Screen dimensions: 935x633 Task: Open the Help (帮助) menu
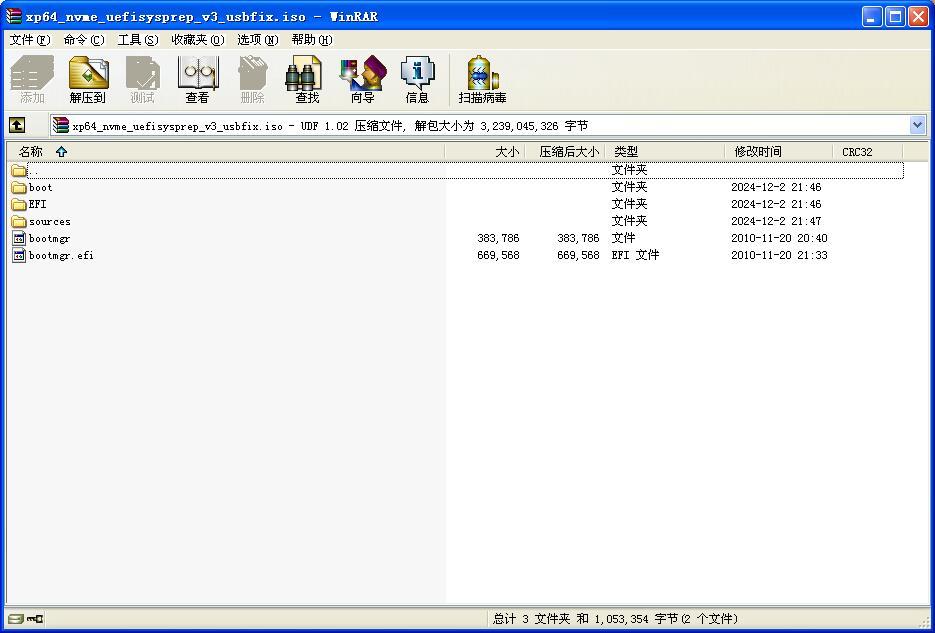(311, 40)
